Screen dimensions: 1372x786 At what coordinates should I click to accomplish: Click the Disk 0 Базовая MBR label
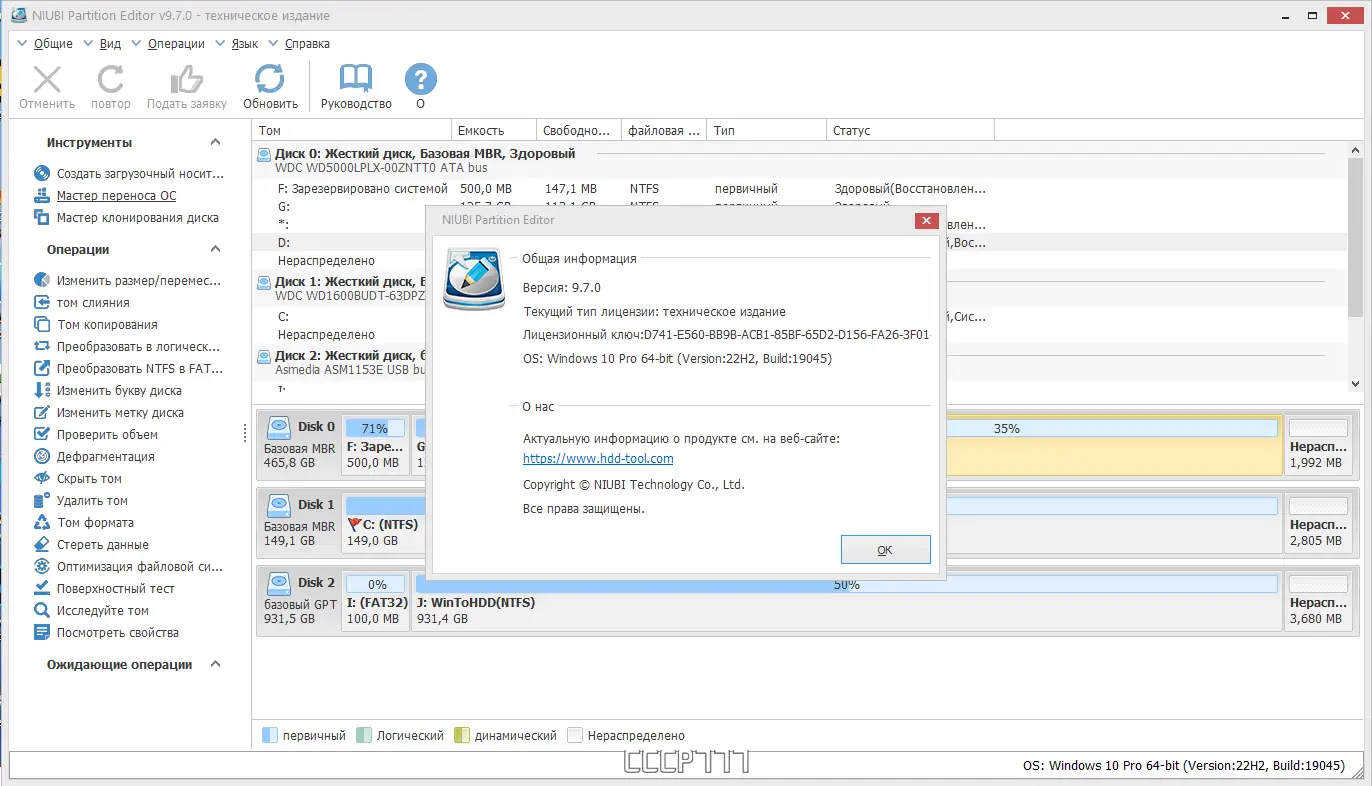[x=299, y=448]
